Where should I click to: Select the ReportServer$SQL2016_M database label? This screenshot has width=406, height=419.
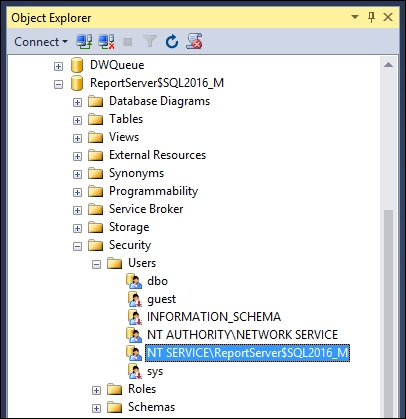[157, 83]
